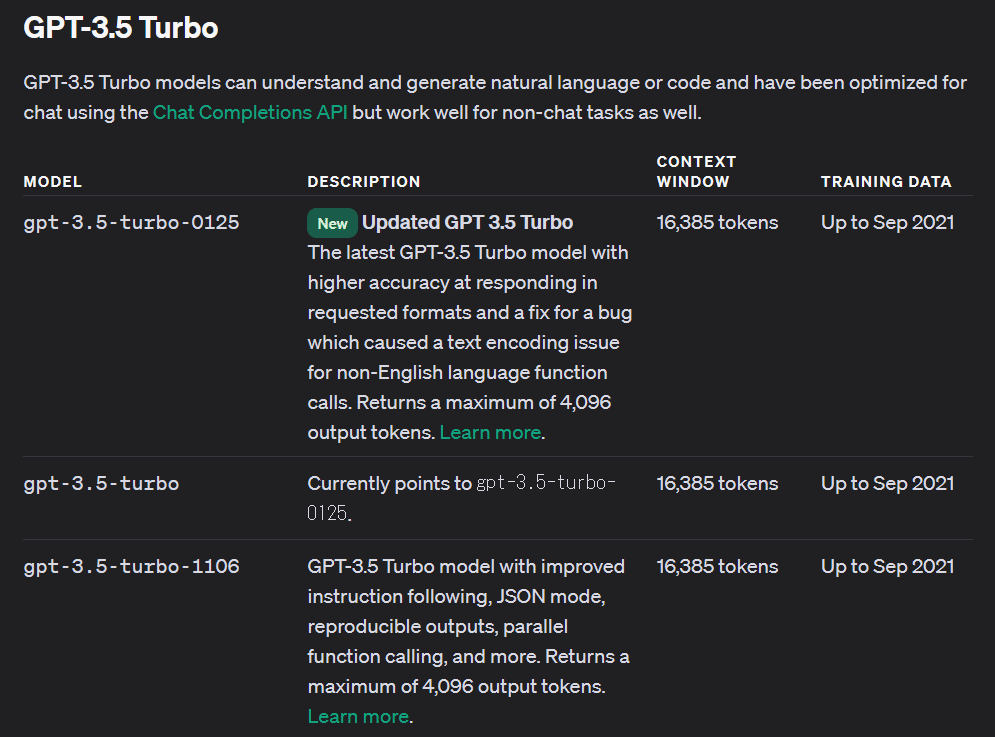
Task: Click the DESCRIPTION column header
Action: pos(364,182)
